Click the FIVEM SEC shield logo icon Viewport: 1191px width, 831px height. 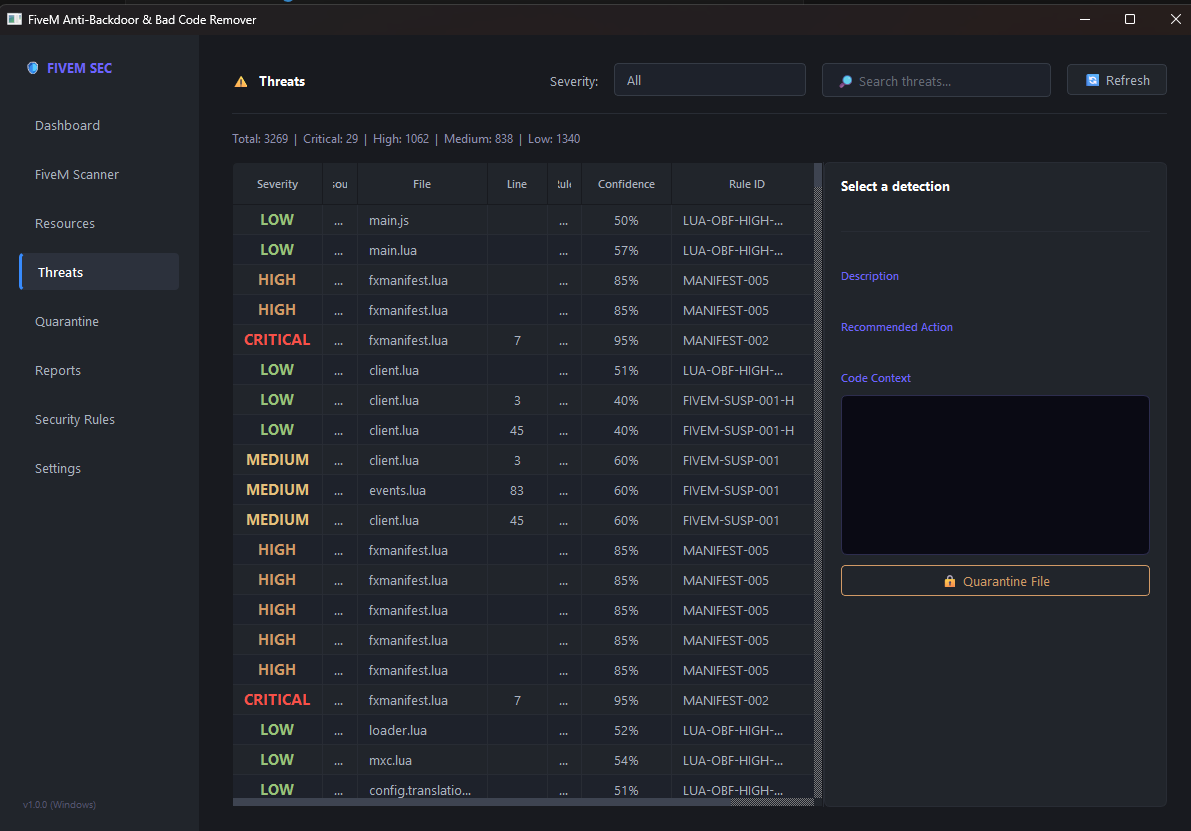pos(33,68)
